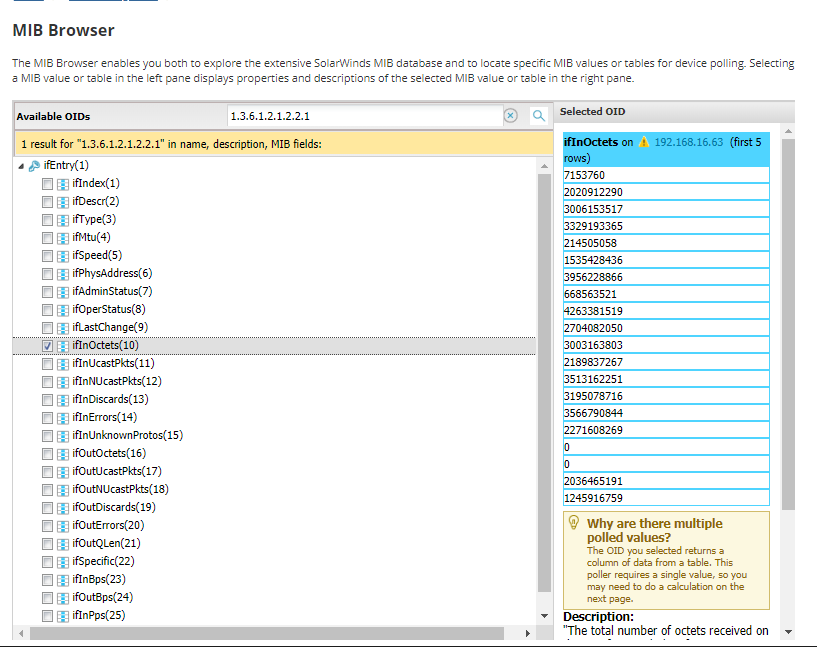Check the ifIndex(1) checkbox
The width and height of the screenshot is (817, 647).
(x=47, y=184)
